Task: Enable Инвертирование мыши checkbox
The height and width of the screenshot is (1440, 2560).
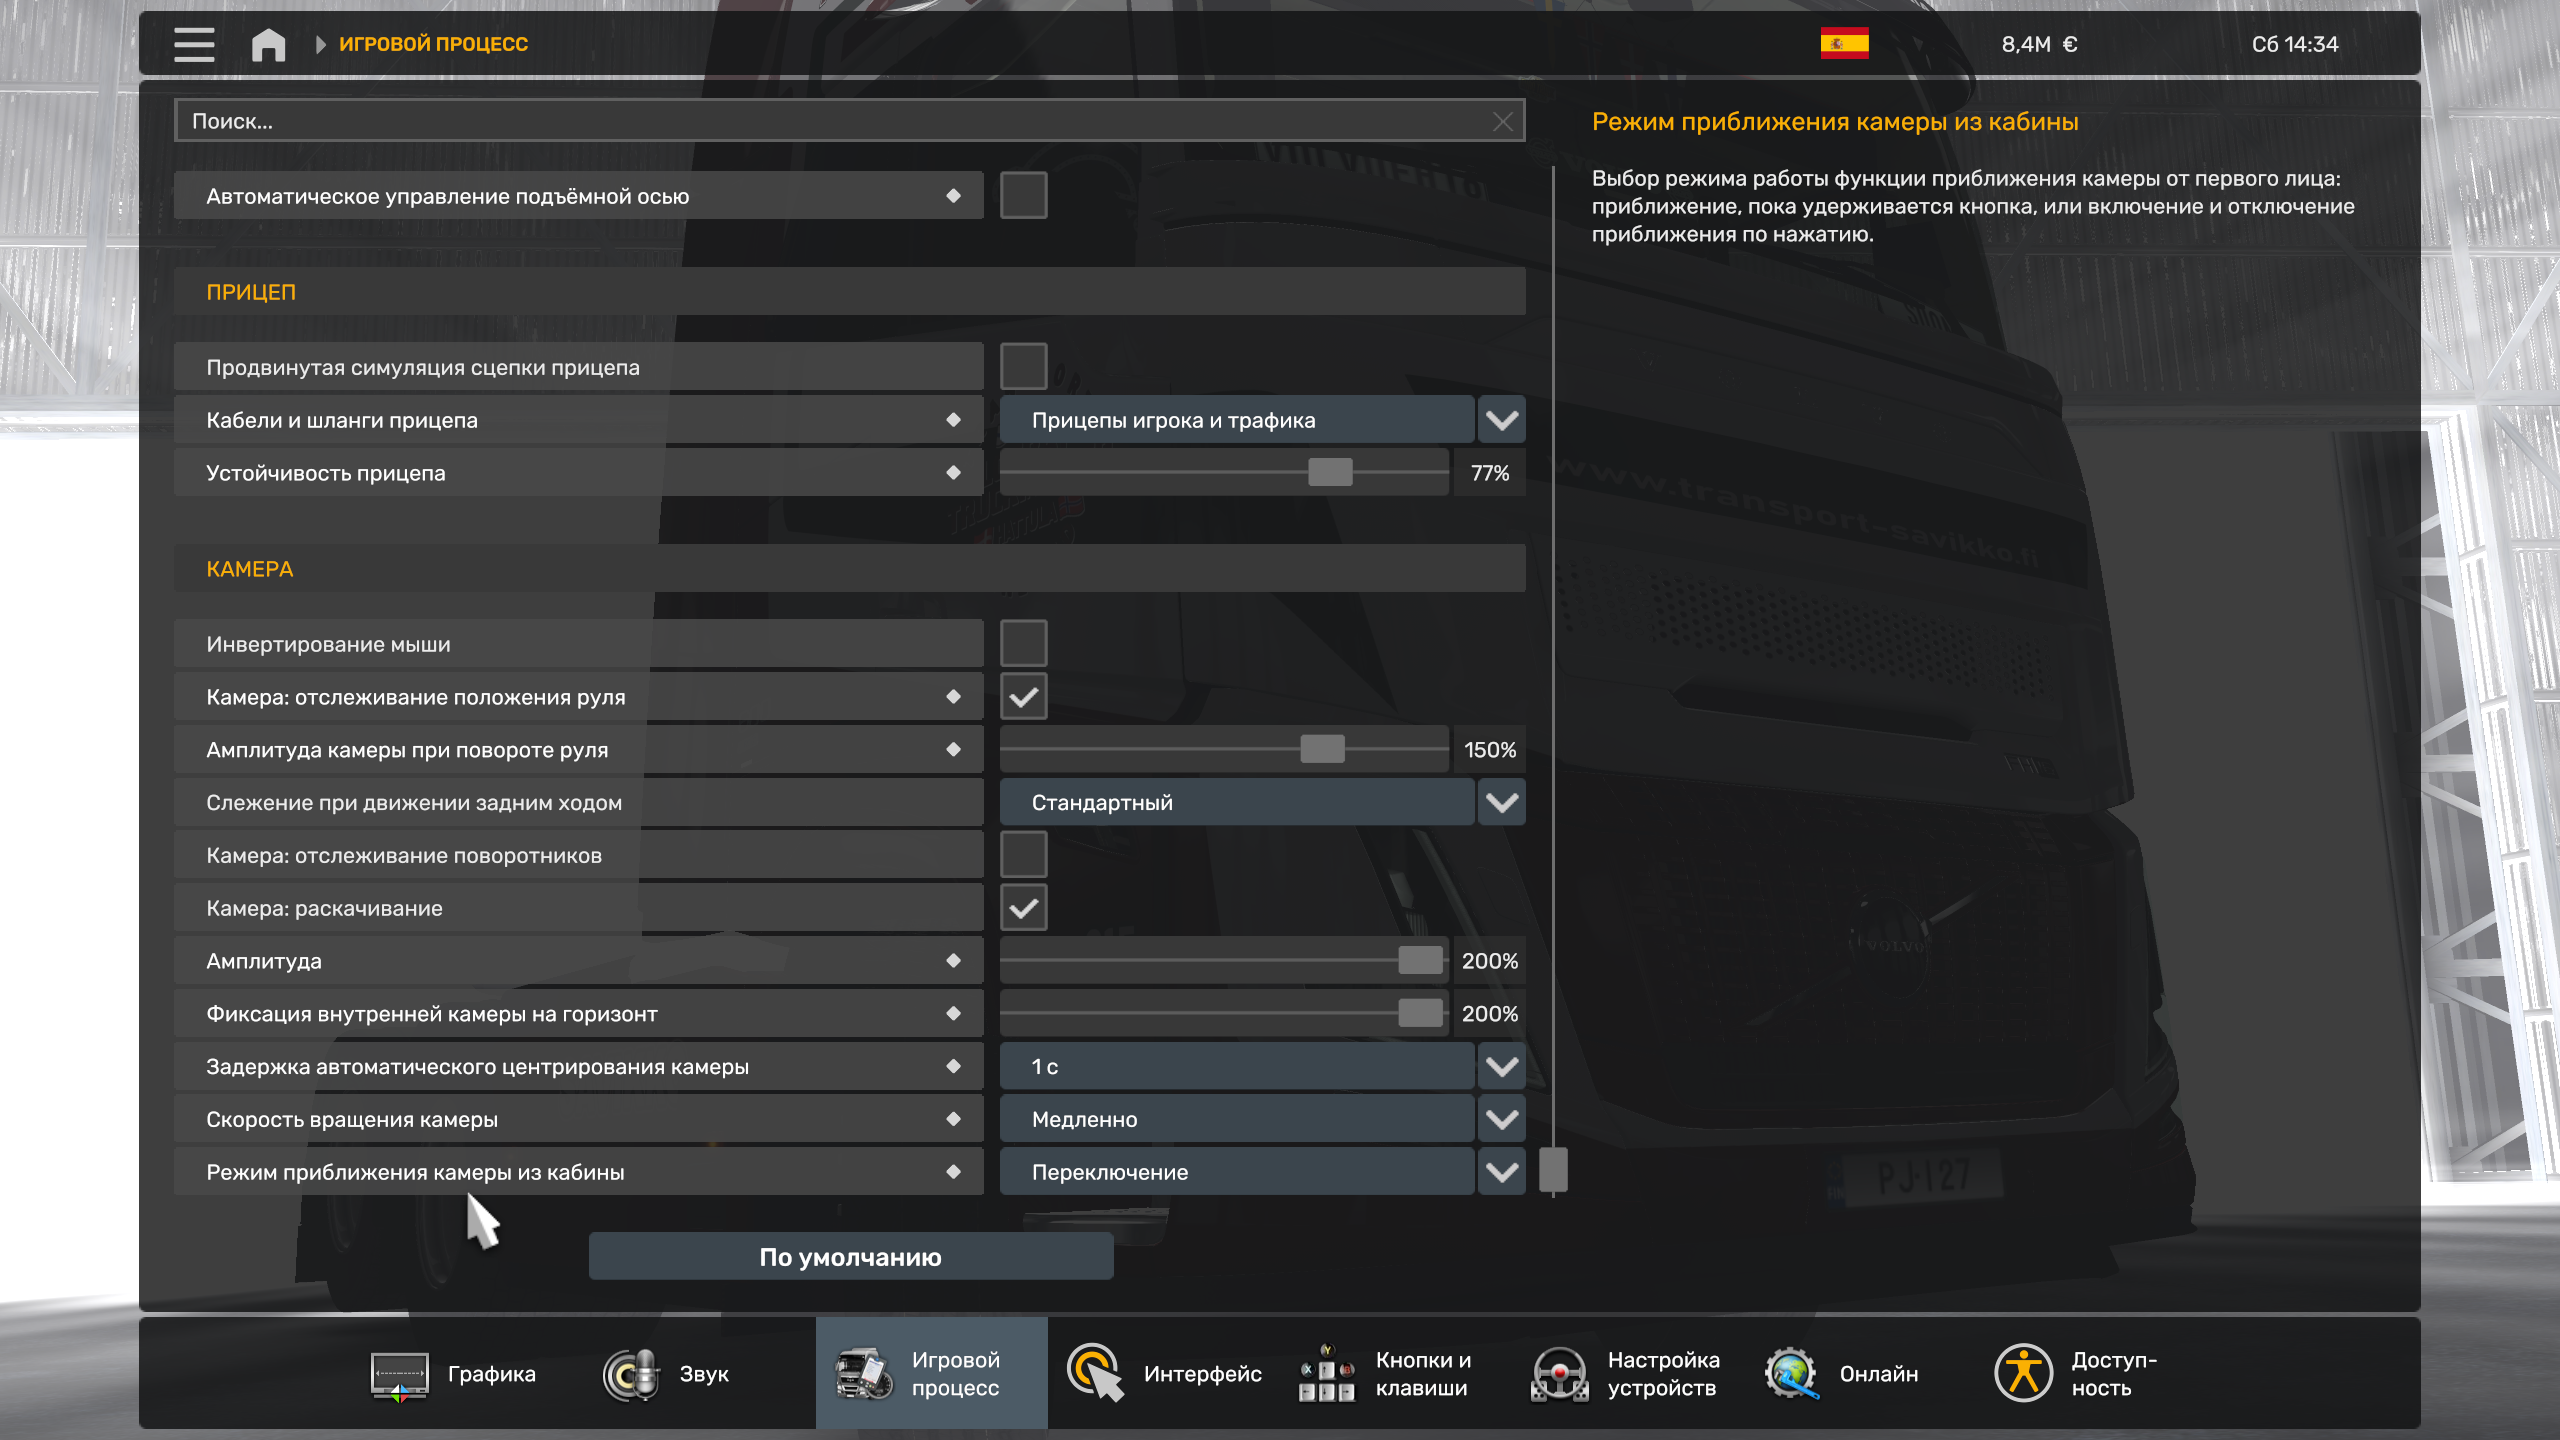Action: (1023, 643)
